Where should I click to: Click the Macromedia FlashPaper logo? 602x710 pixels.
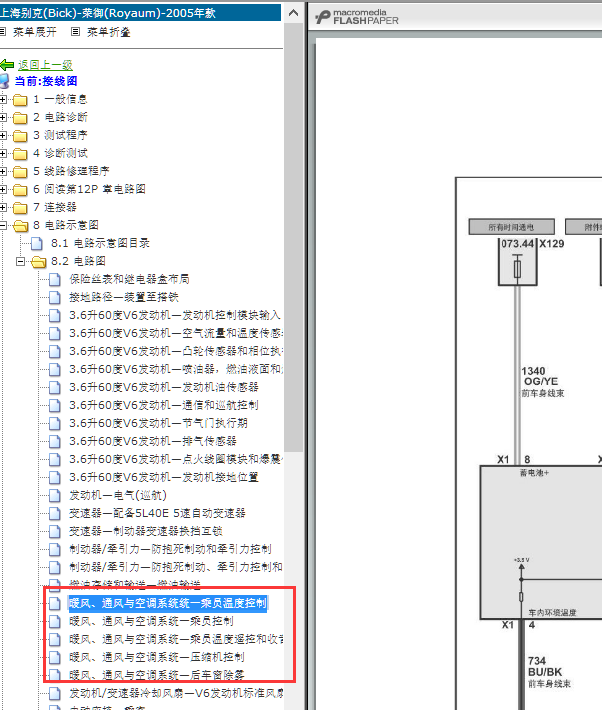click(357, 17)
